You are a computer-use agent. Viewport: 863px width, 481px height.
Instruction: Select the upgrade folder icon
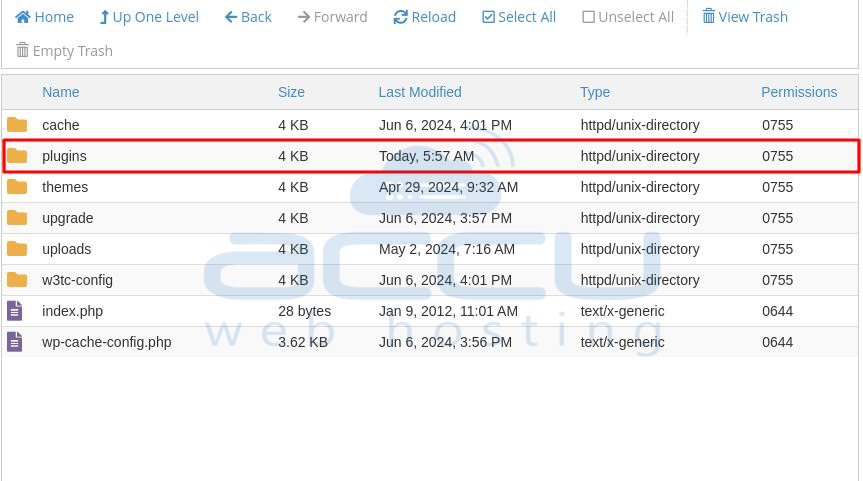click(x=17, y=218)
